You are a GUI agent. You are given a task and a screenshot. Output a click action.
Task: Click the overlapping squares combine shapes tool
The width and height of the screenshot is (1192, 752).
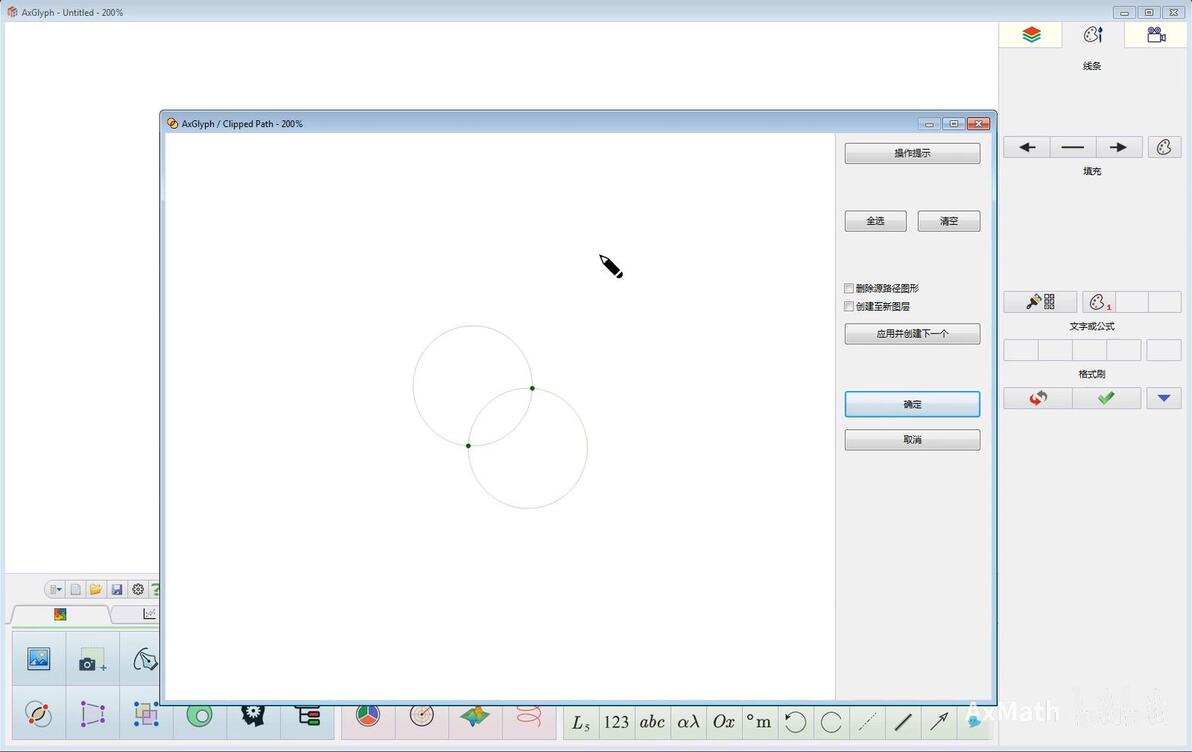click(146, 714)
